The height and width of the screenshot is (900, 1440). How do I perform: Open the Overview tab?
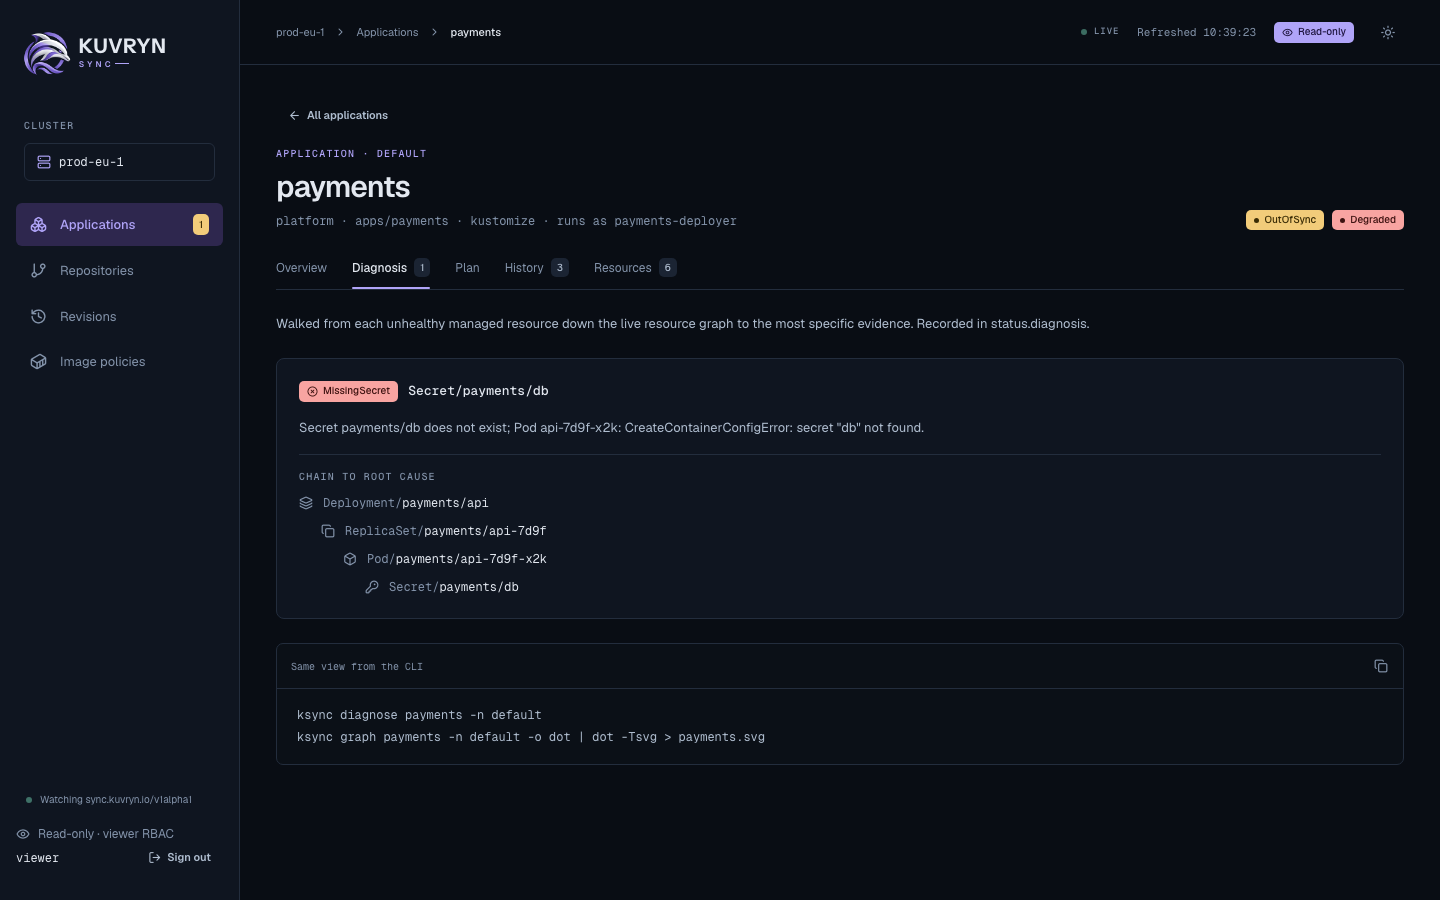pyautogui.click(x=301, y=268)
